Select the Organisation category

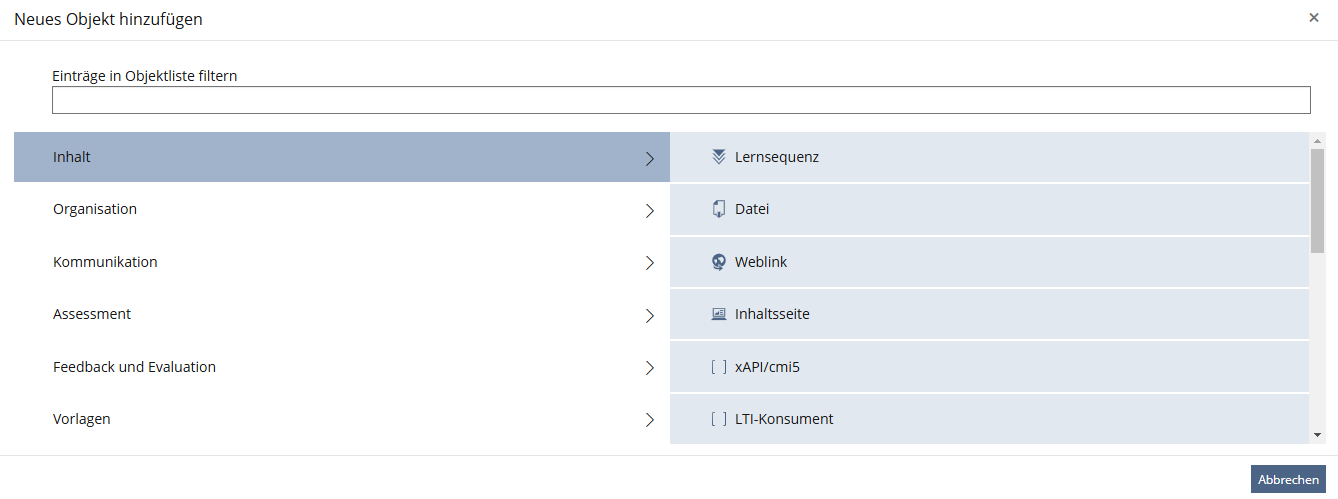point(342,210)
